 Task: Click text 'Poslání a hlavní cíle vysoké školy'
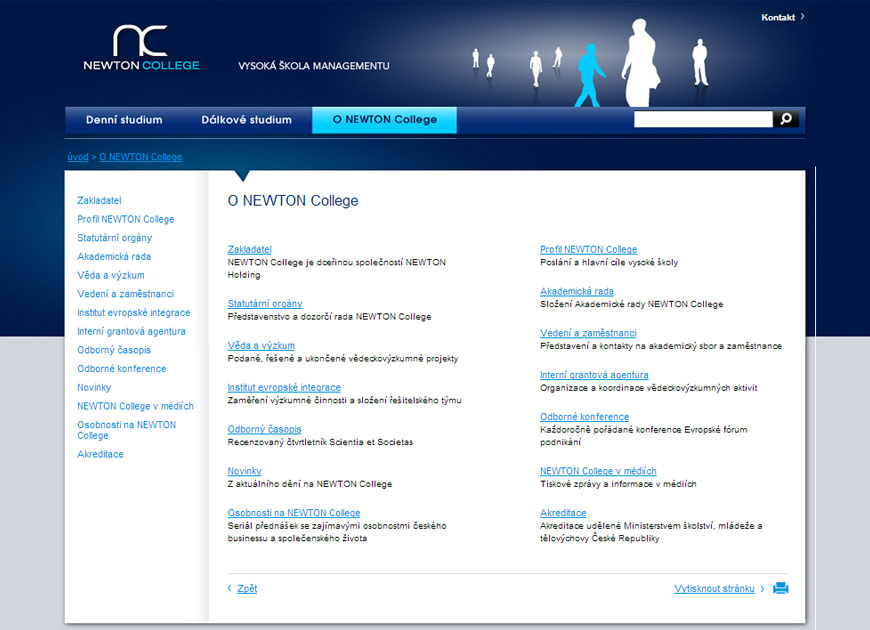tap(609, 263)
